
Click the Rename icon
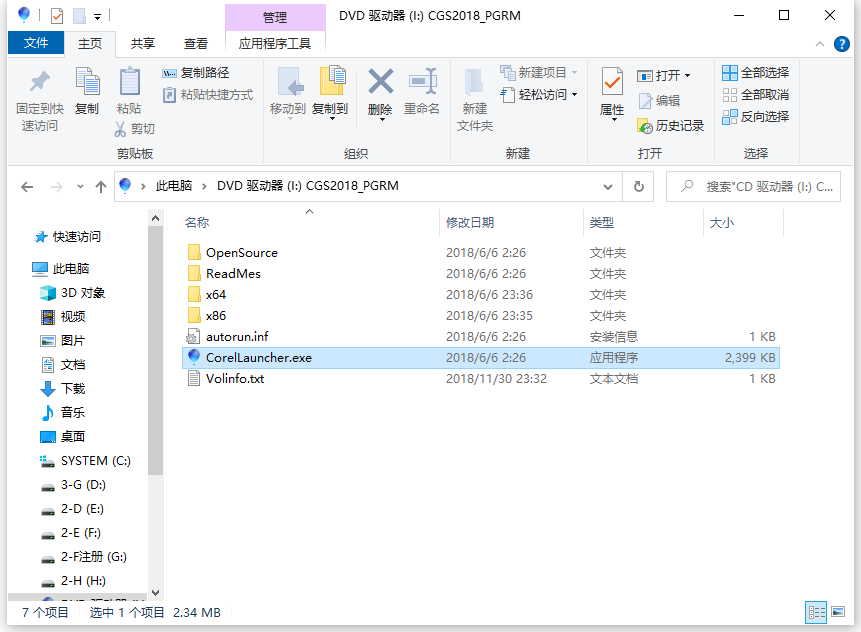422,81
